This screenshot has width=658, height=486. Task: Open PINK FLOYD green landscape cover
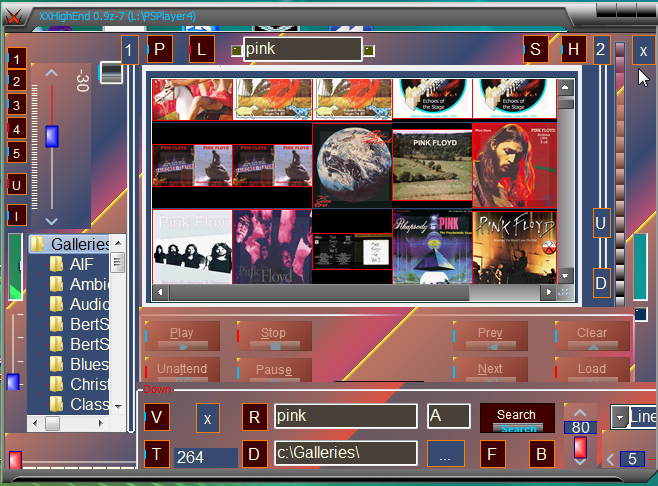pyautogui.click(x=432, y=165)
